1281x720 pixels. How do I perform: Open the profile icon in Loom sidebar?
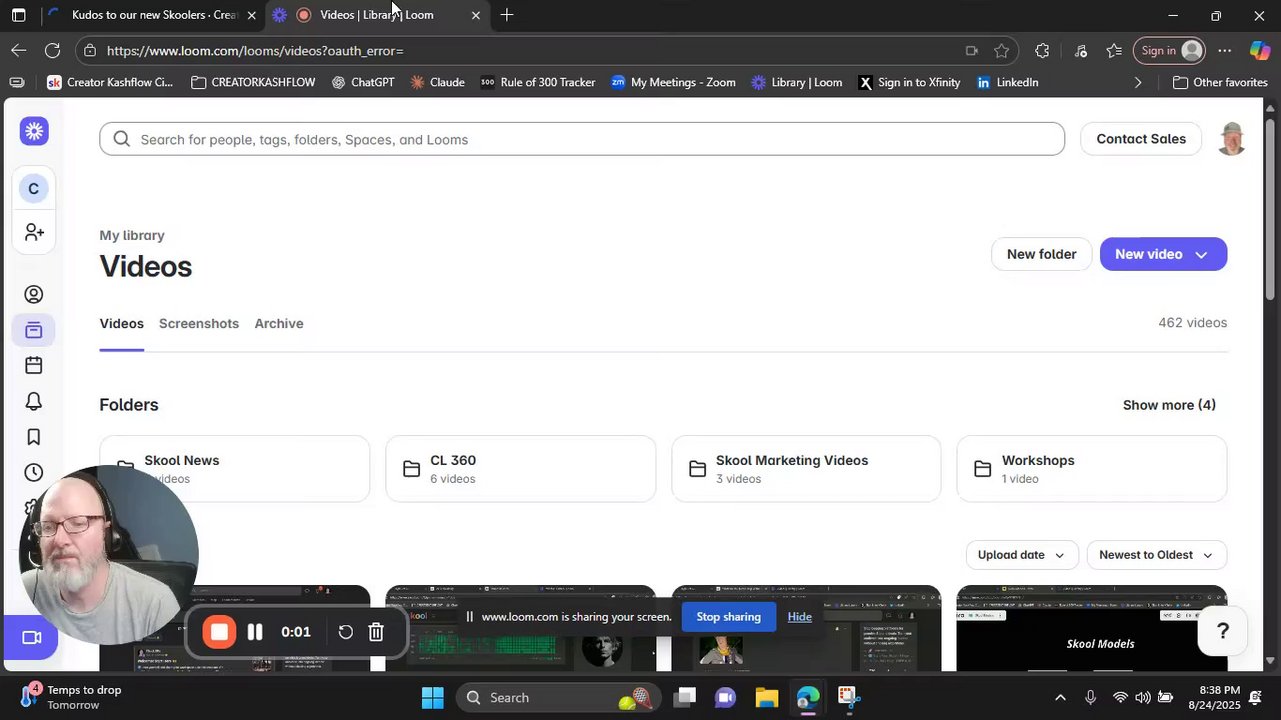(34, 294)
